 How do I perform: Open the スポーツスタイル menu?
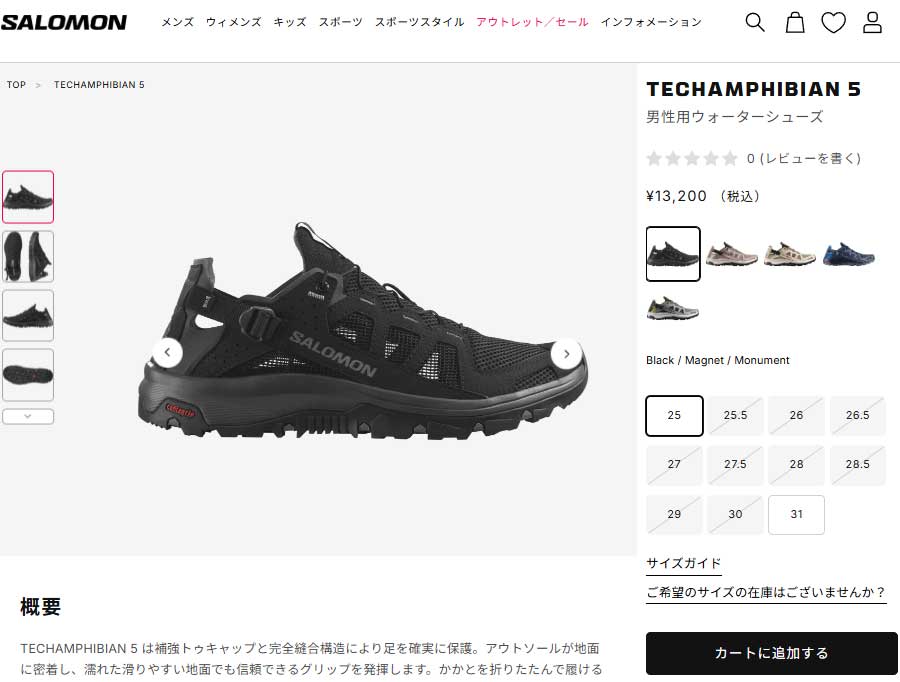(x=419, y=22)
